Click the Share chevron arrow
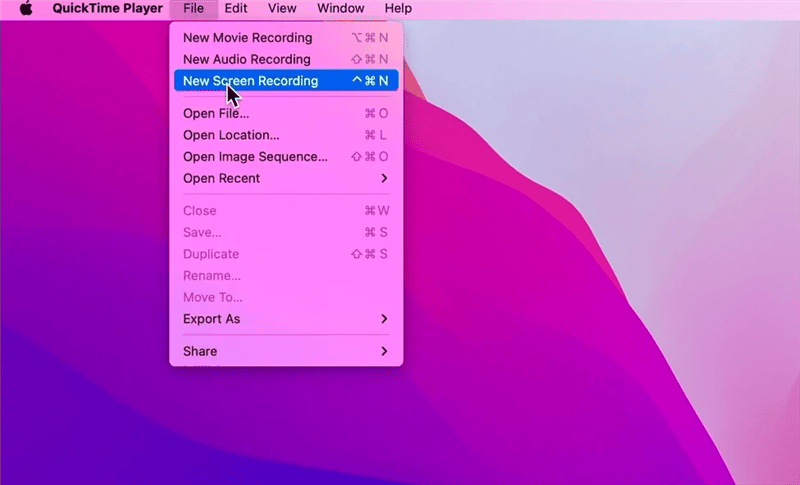 pos(384,351)
